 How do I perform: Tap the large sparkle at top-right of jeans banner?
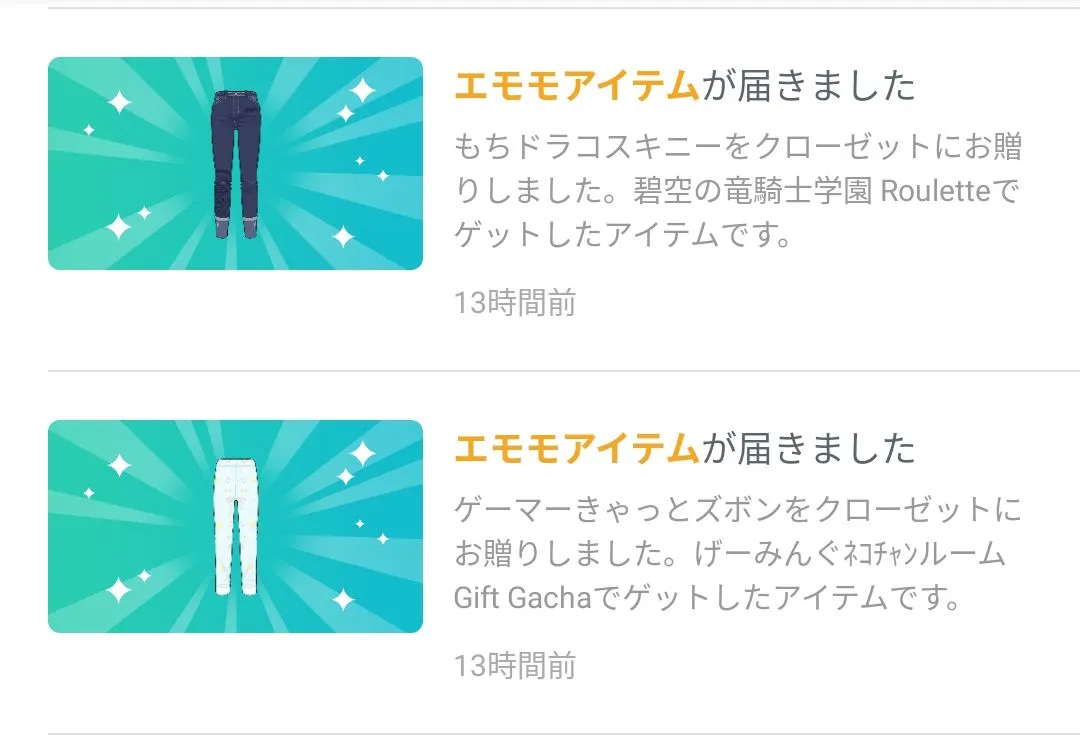tap(362, 90)
